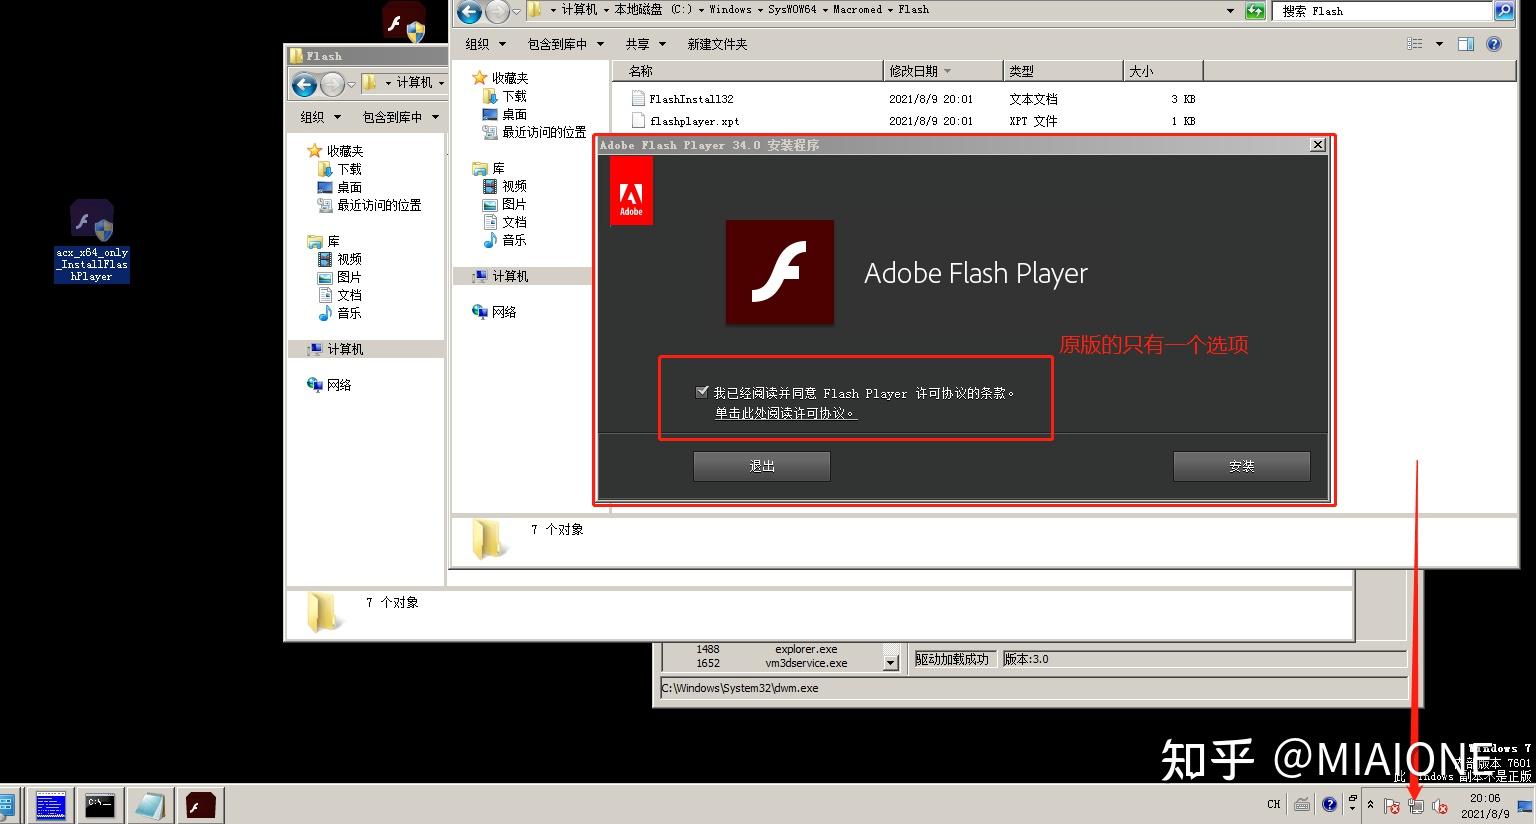Screen dimensions: 1536x824
Task: Select Macromed in the address breadcrumb
Action: pyautogui.click(x=858, y=10)
